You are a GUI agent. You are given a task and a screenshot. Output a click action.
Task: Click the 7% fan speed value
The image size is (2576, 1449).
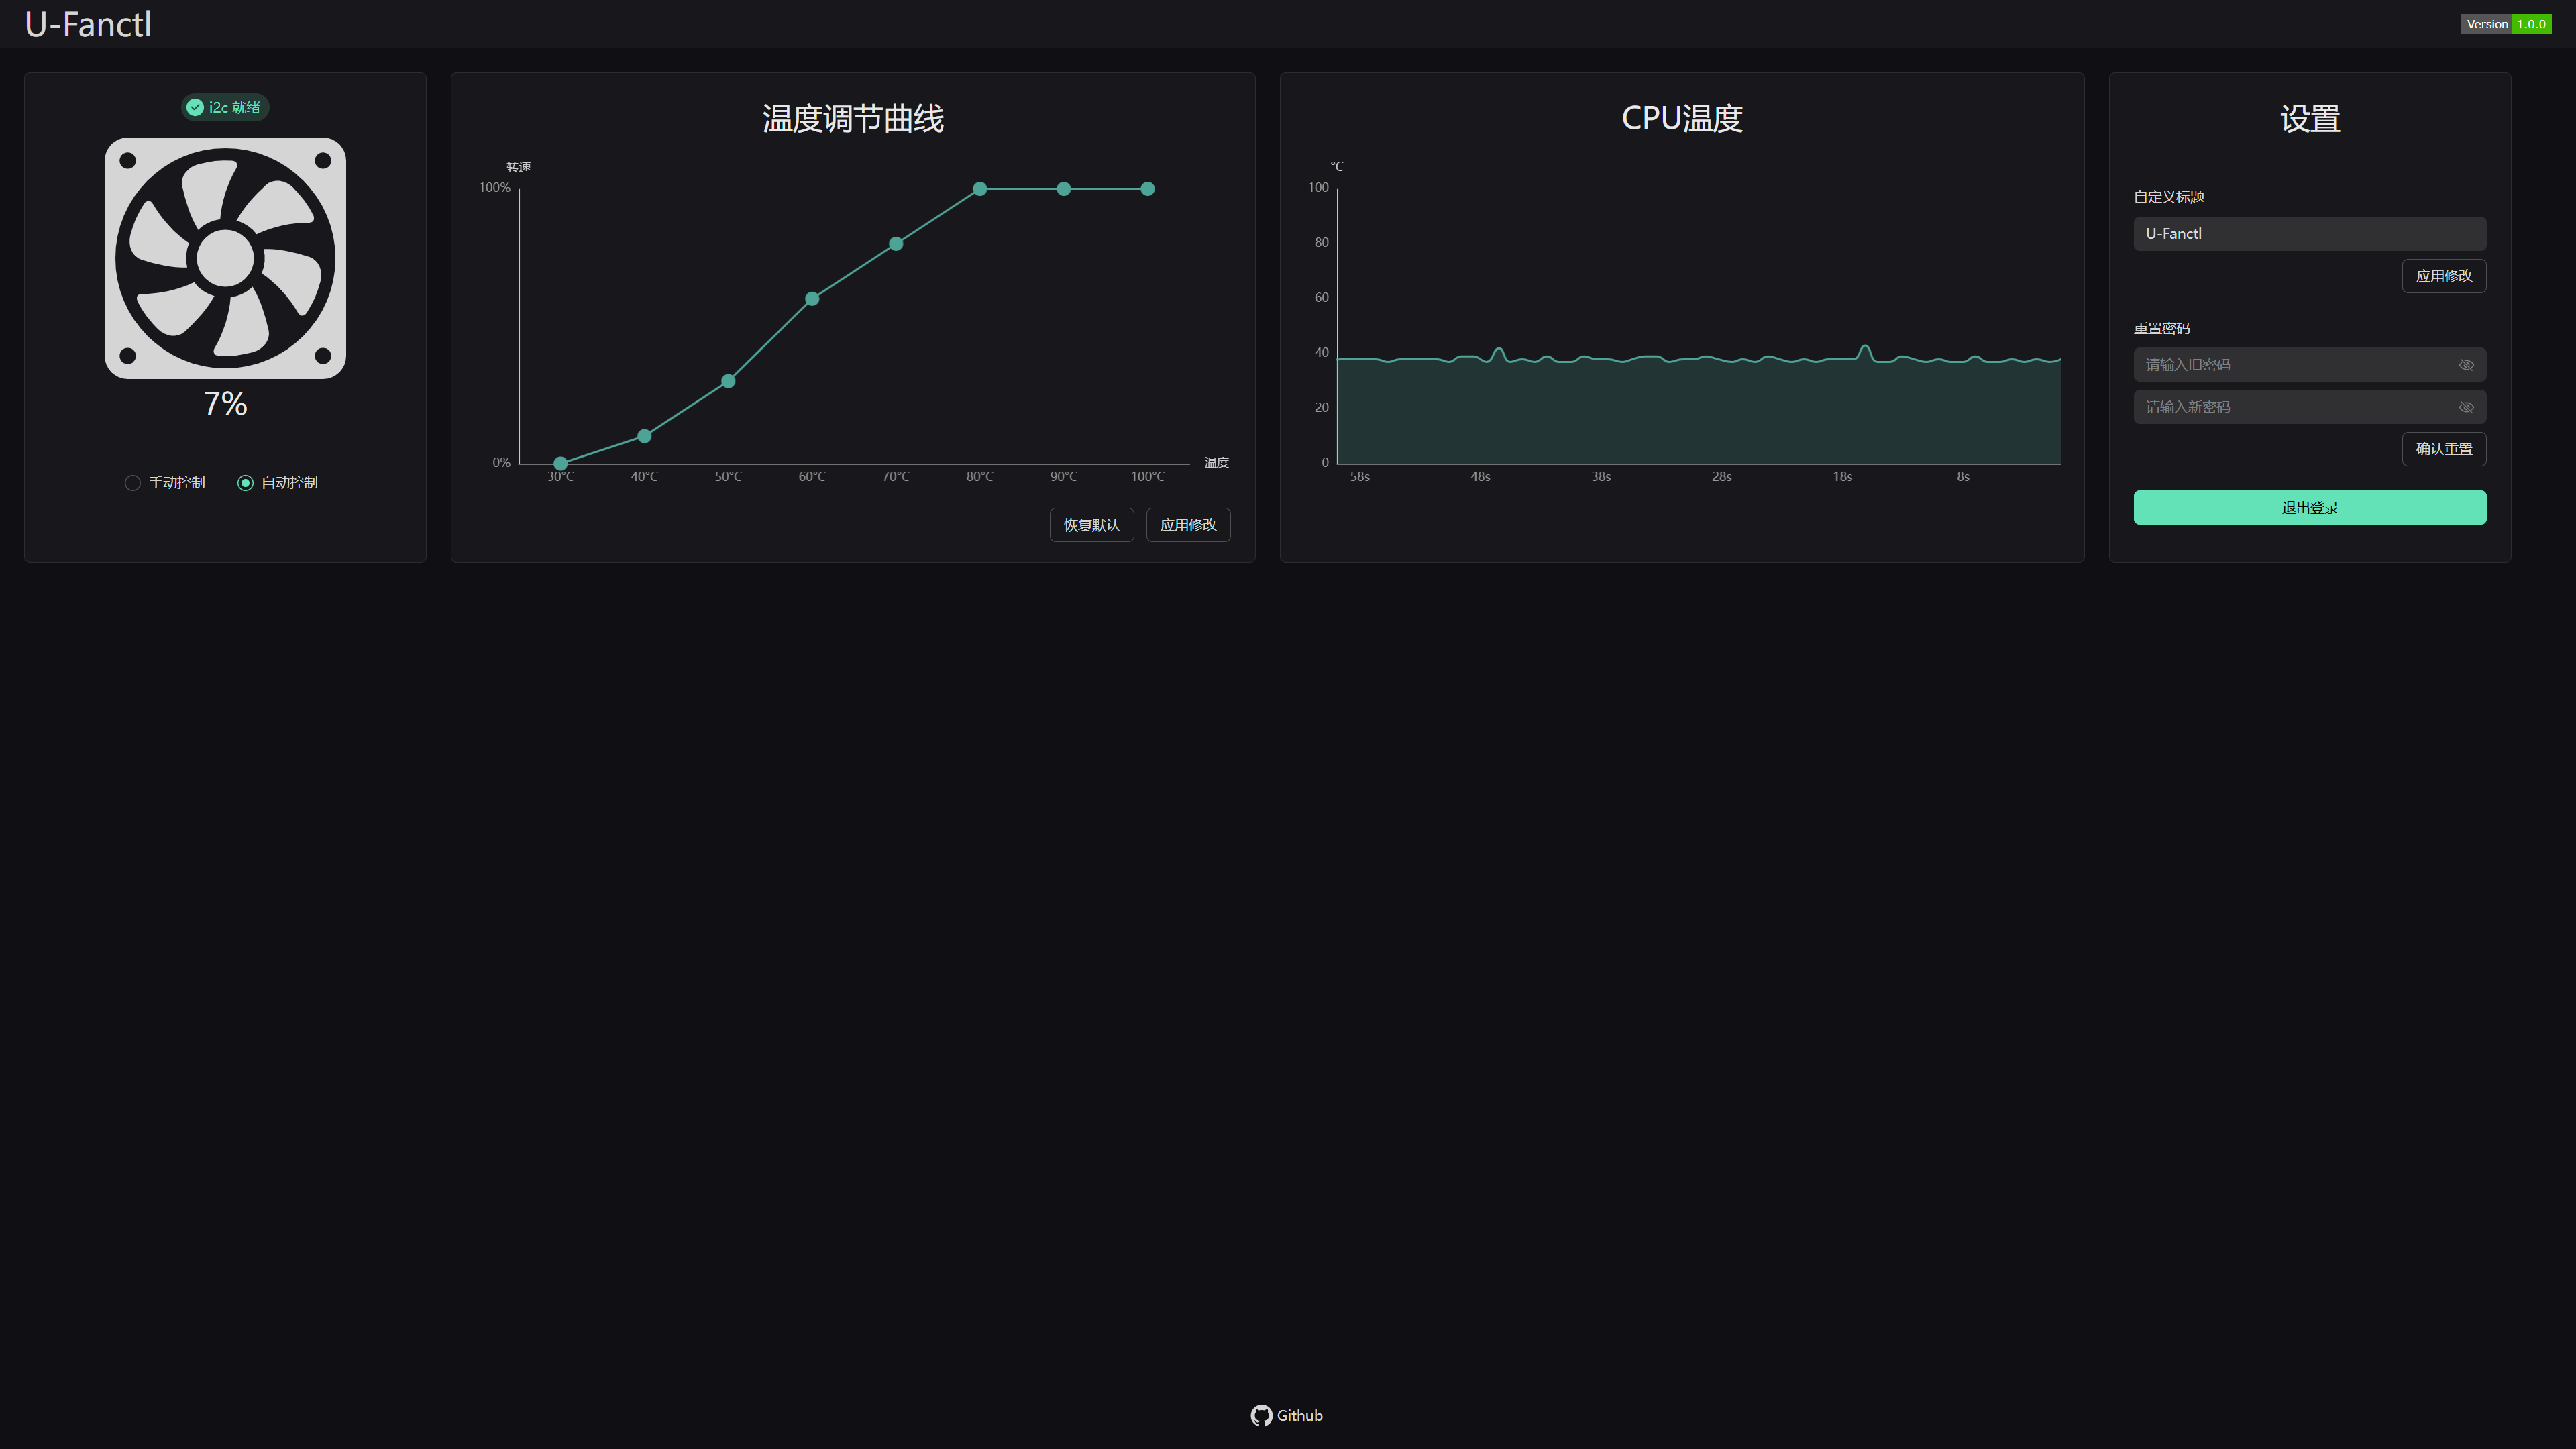pos(225,403)
